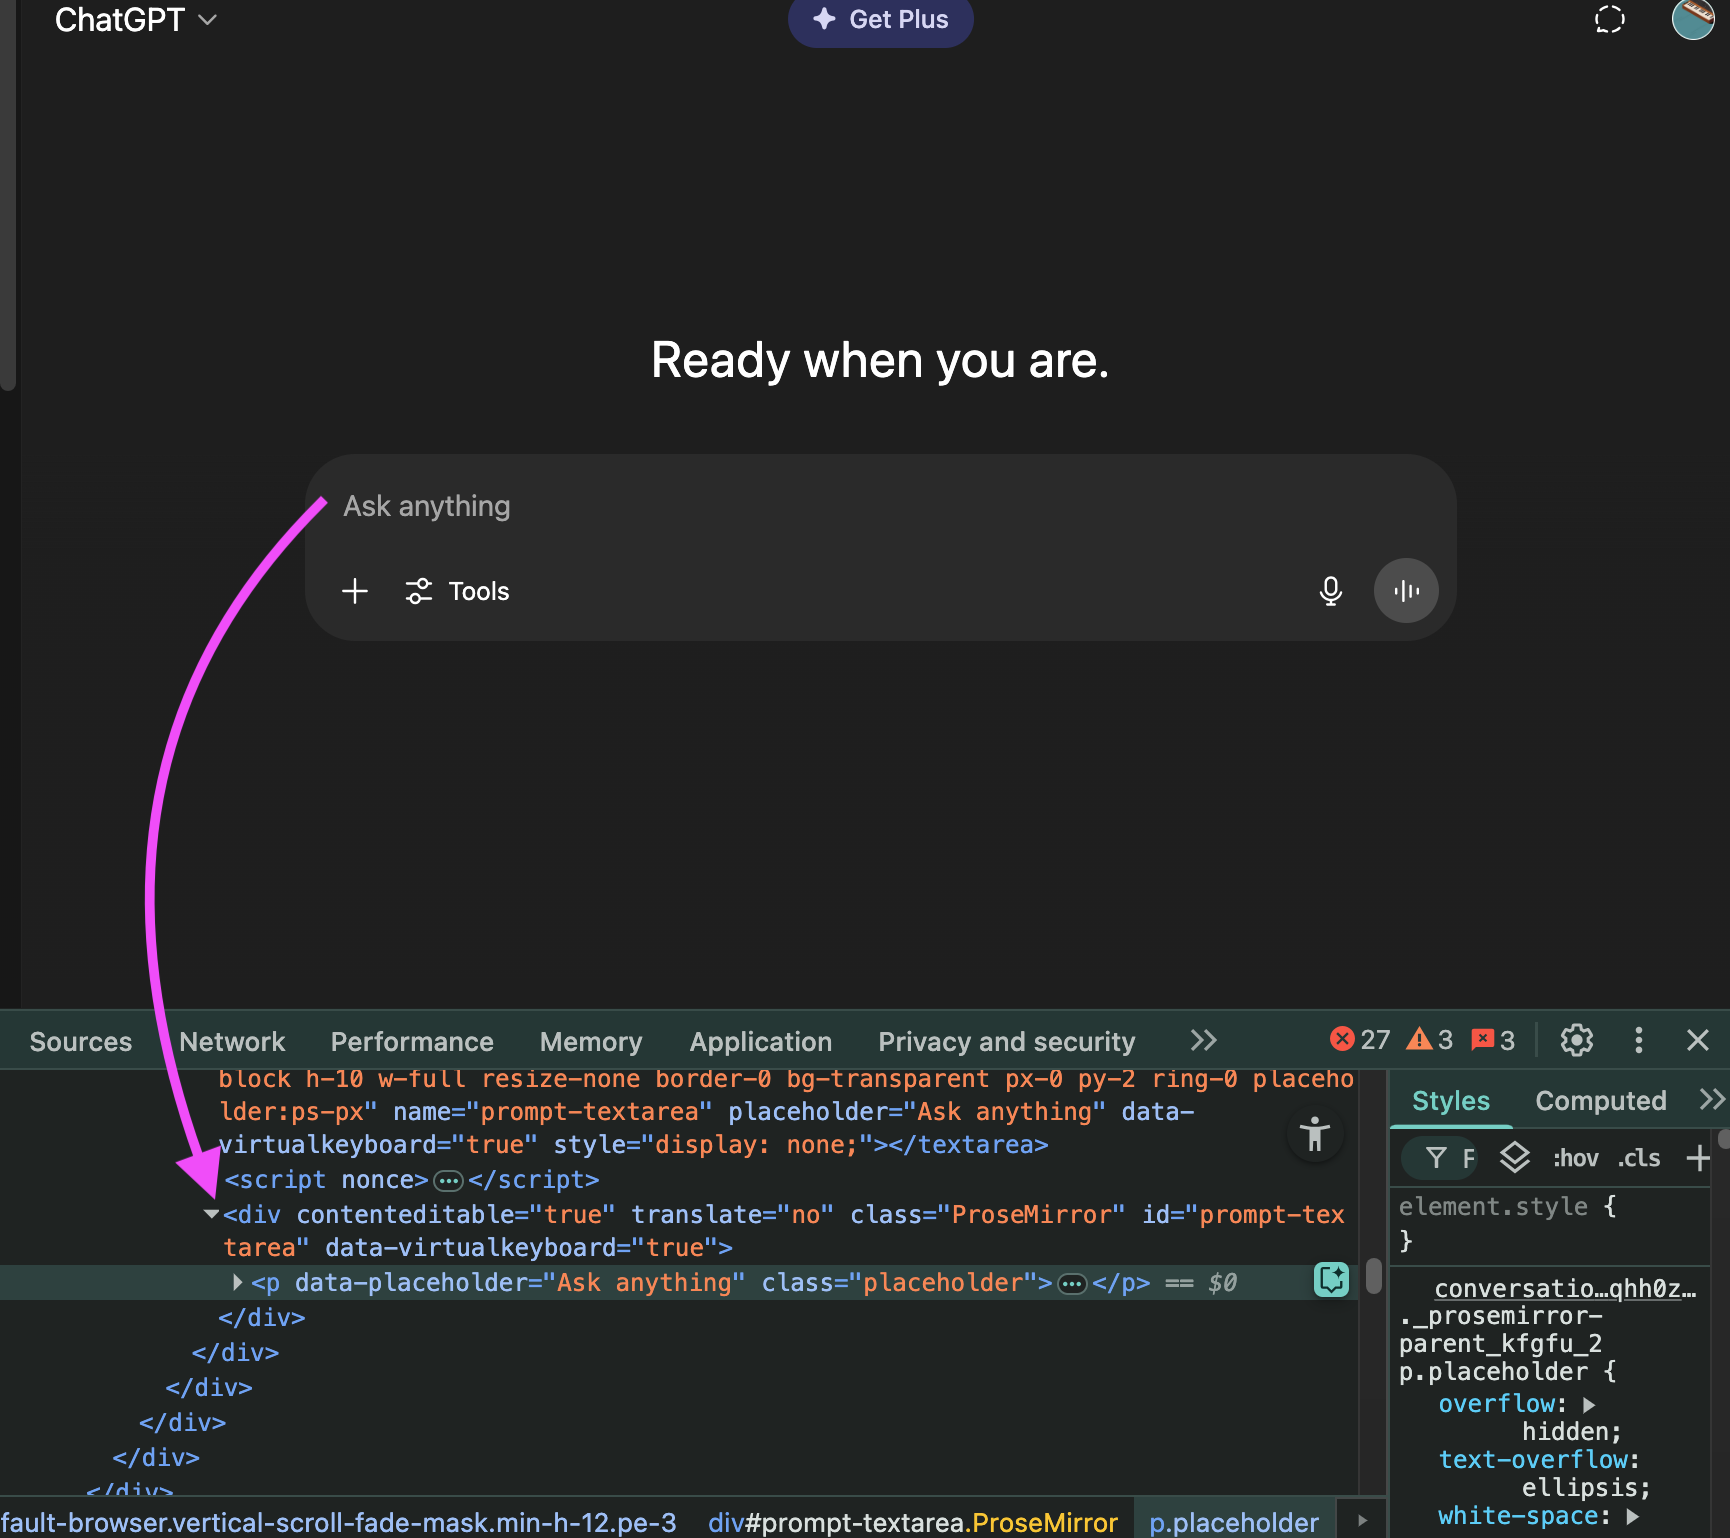Select the Computed pane tab

[1601, 1101]
